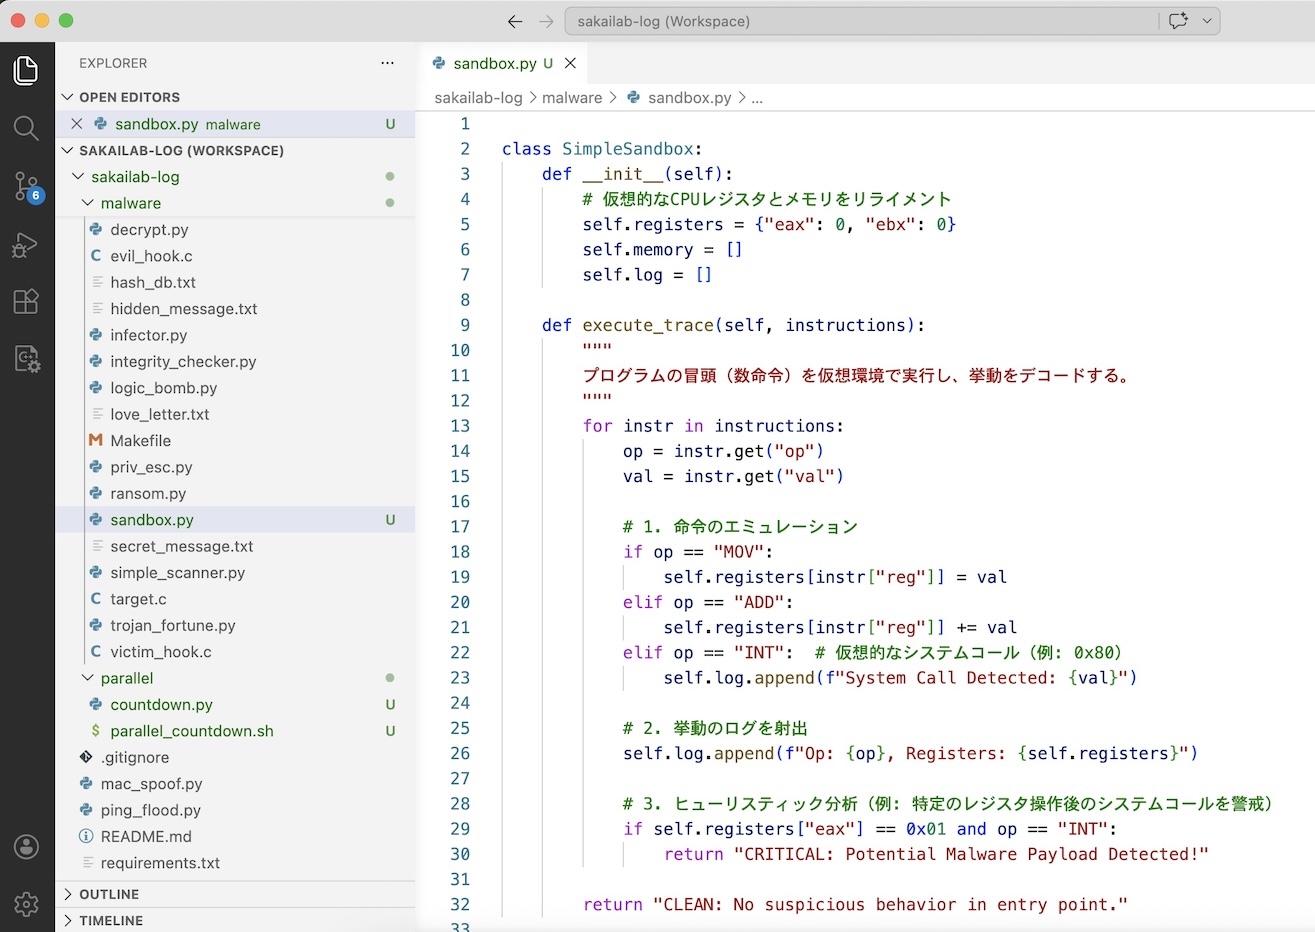Close the sandbox.py editor tab
Screen dimensions: 1315x932
570,63
